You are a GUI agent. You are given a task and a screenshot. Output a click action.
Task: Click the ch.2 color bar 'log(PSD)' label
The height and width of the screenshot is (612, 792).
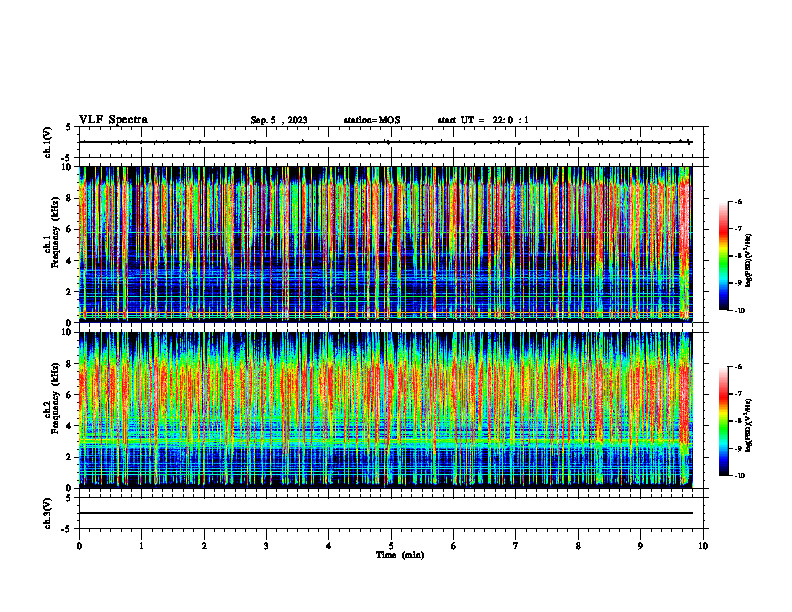(x=749, y=426)
